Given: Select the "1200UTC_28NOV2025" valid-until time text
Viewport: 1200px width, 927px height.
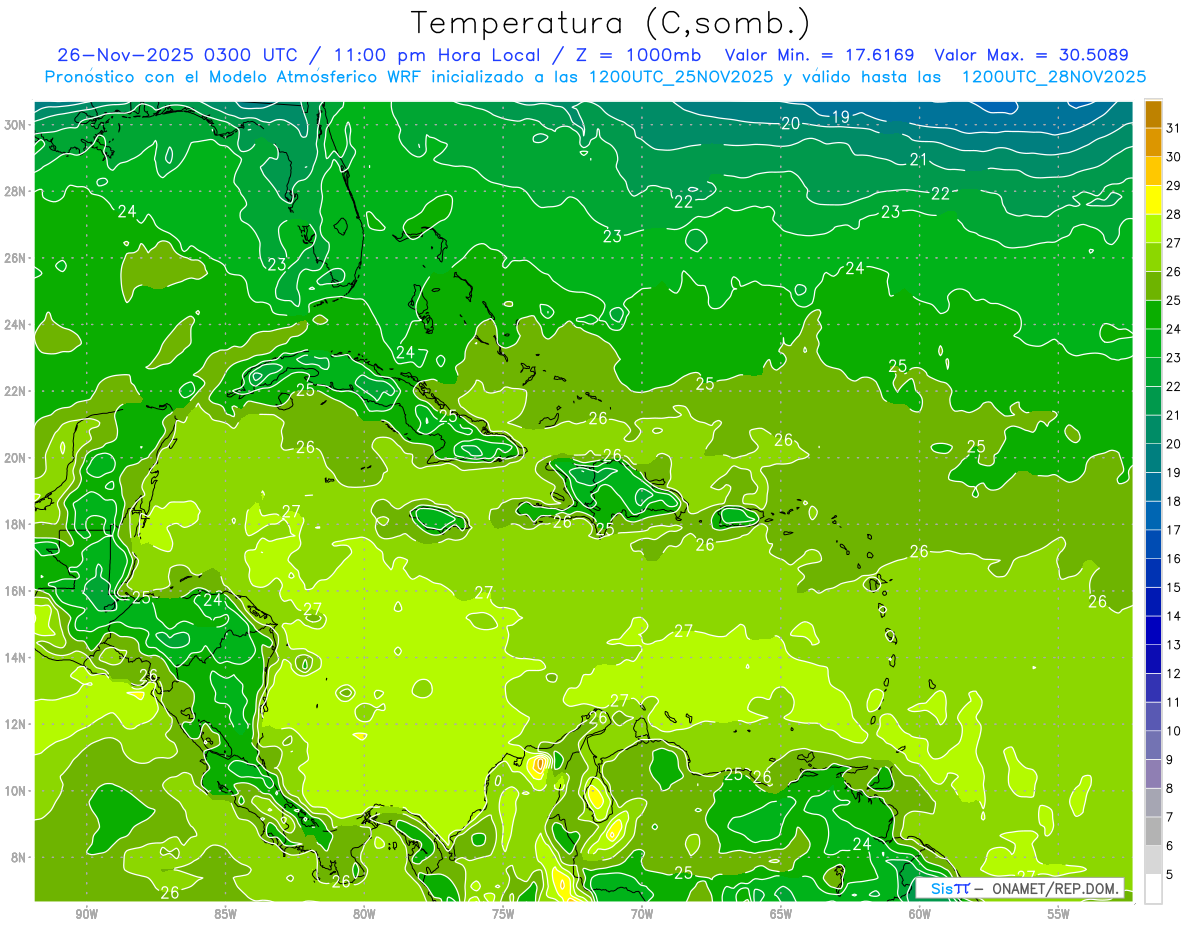Looking at the screenshot, I should 1053,77.
